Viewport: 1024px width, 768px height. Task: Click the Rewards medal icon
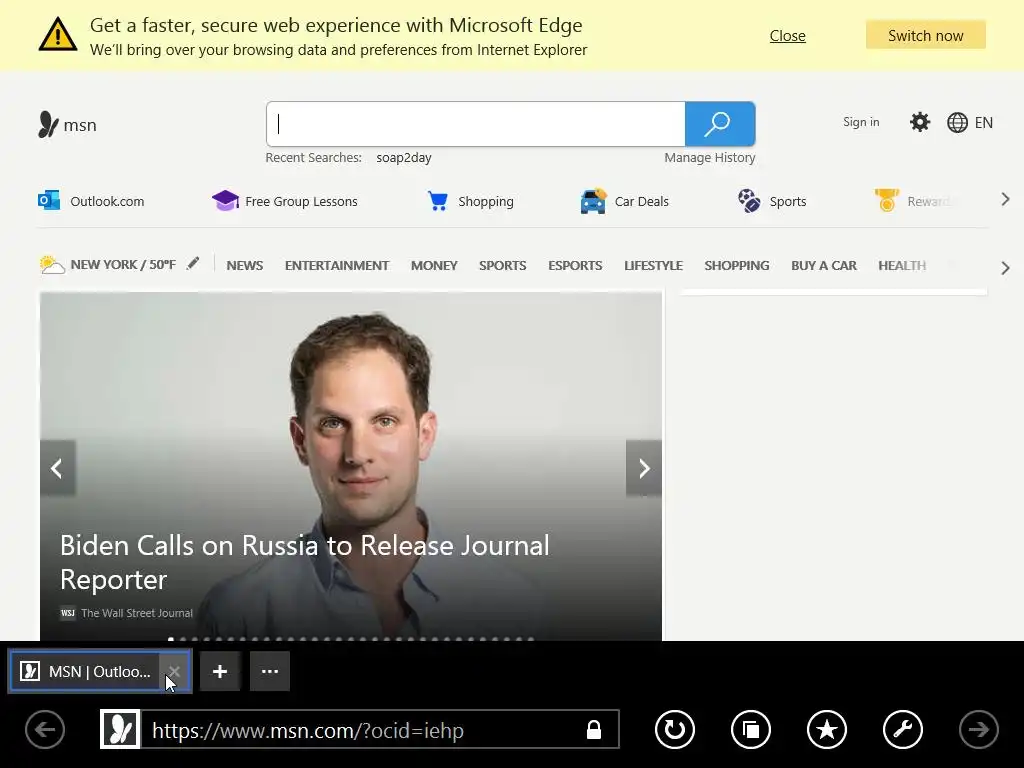(x=887, y=200)
